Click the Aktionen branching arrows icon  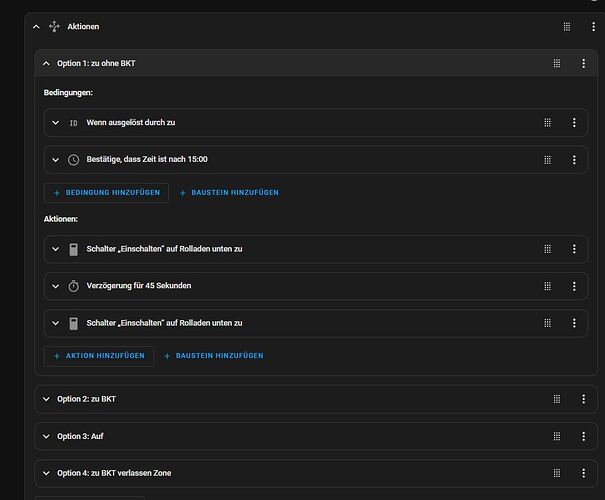[54, 26]
